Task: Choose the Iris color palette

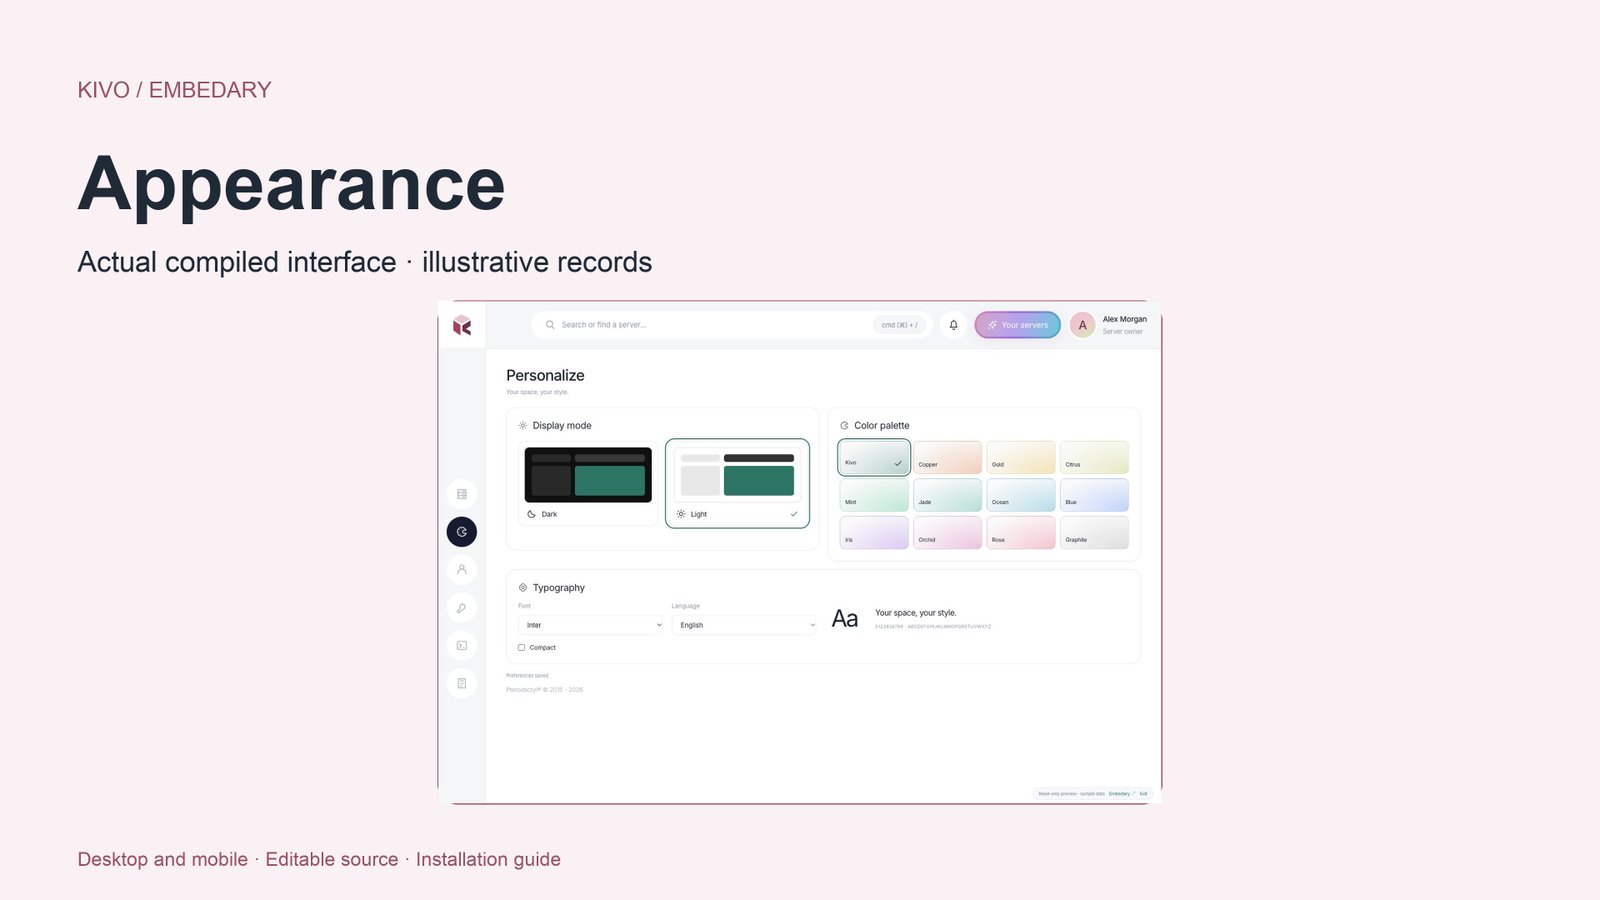Action: point(874,533)
